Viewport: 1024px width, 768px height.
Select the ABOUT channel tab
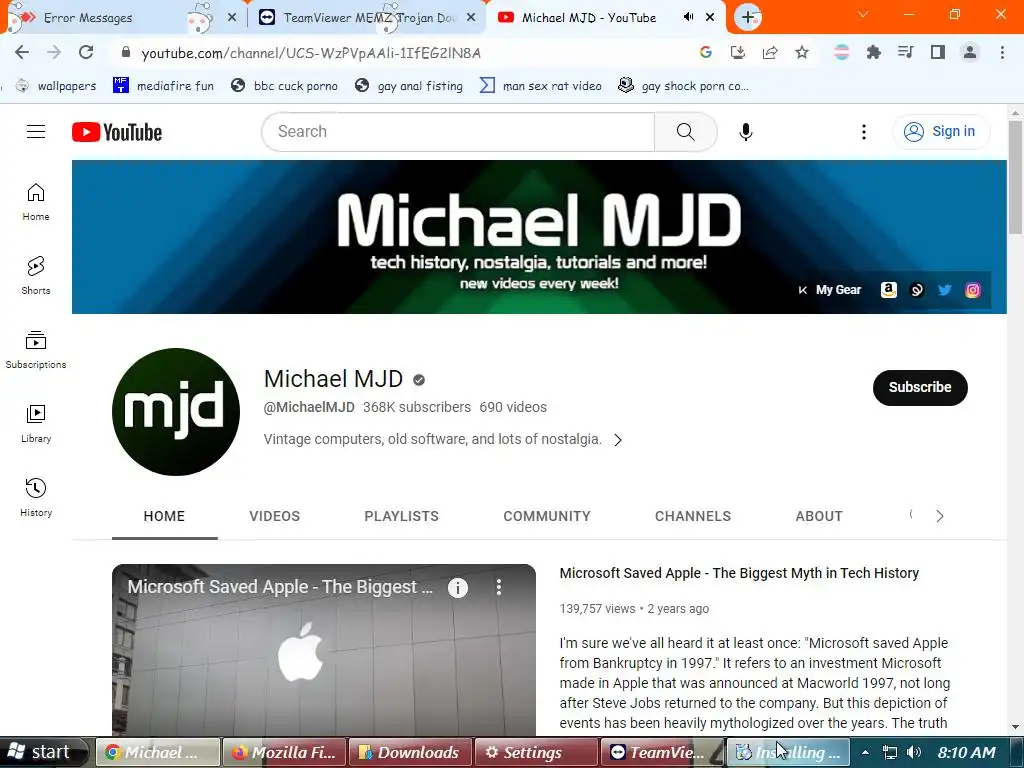(819, 517)
